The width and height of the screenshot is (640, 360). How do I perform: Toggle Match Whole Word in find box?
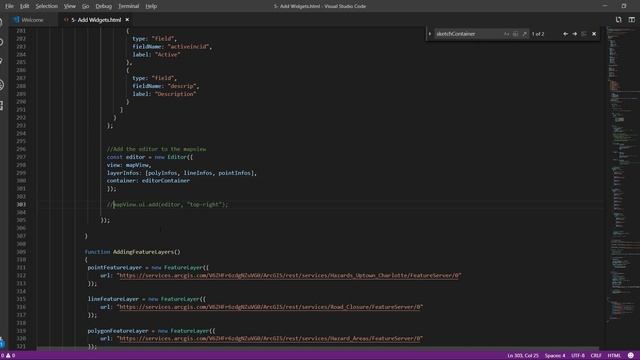click(516, 34)
